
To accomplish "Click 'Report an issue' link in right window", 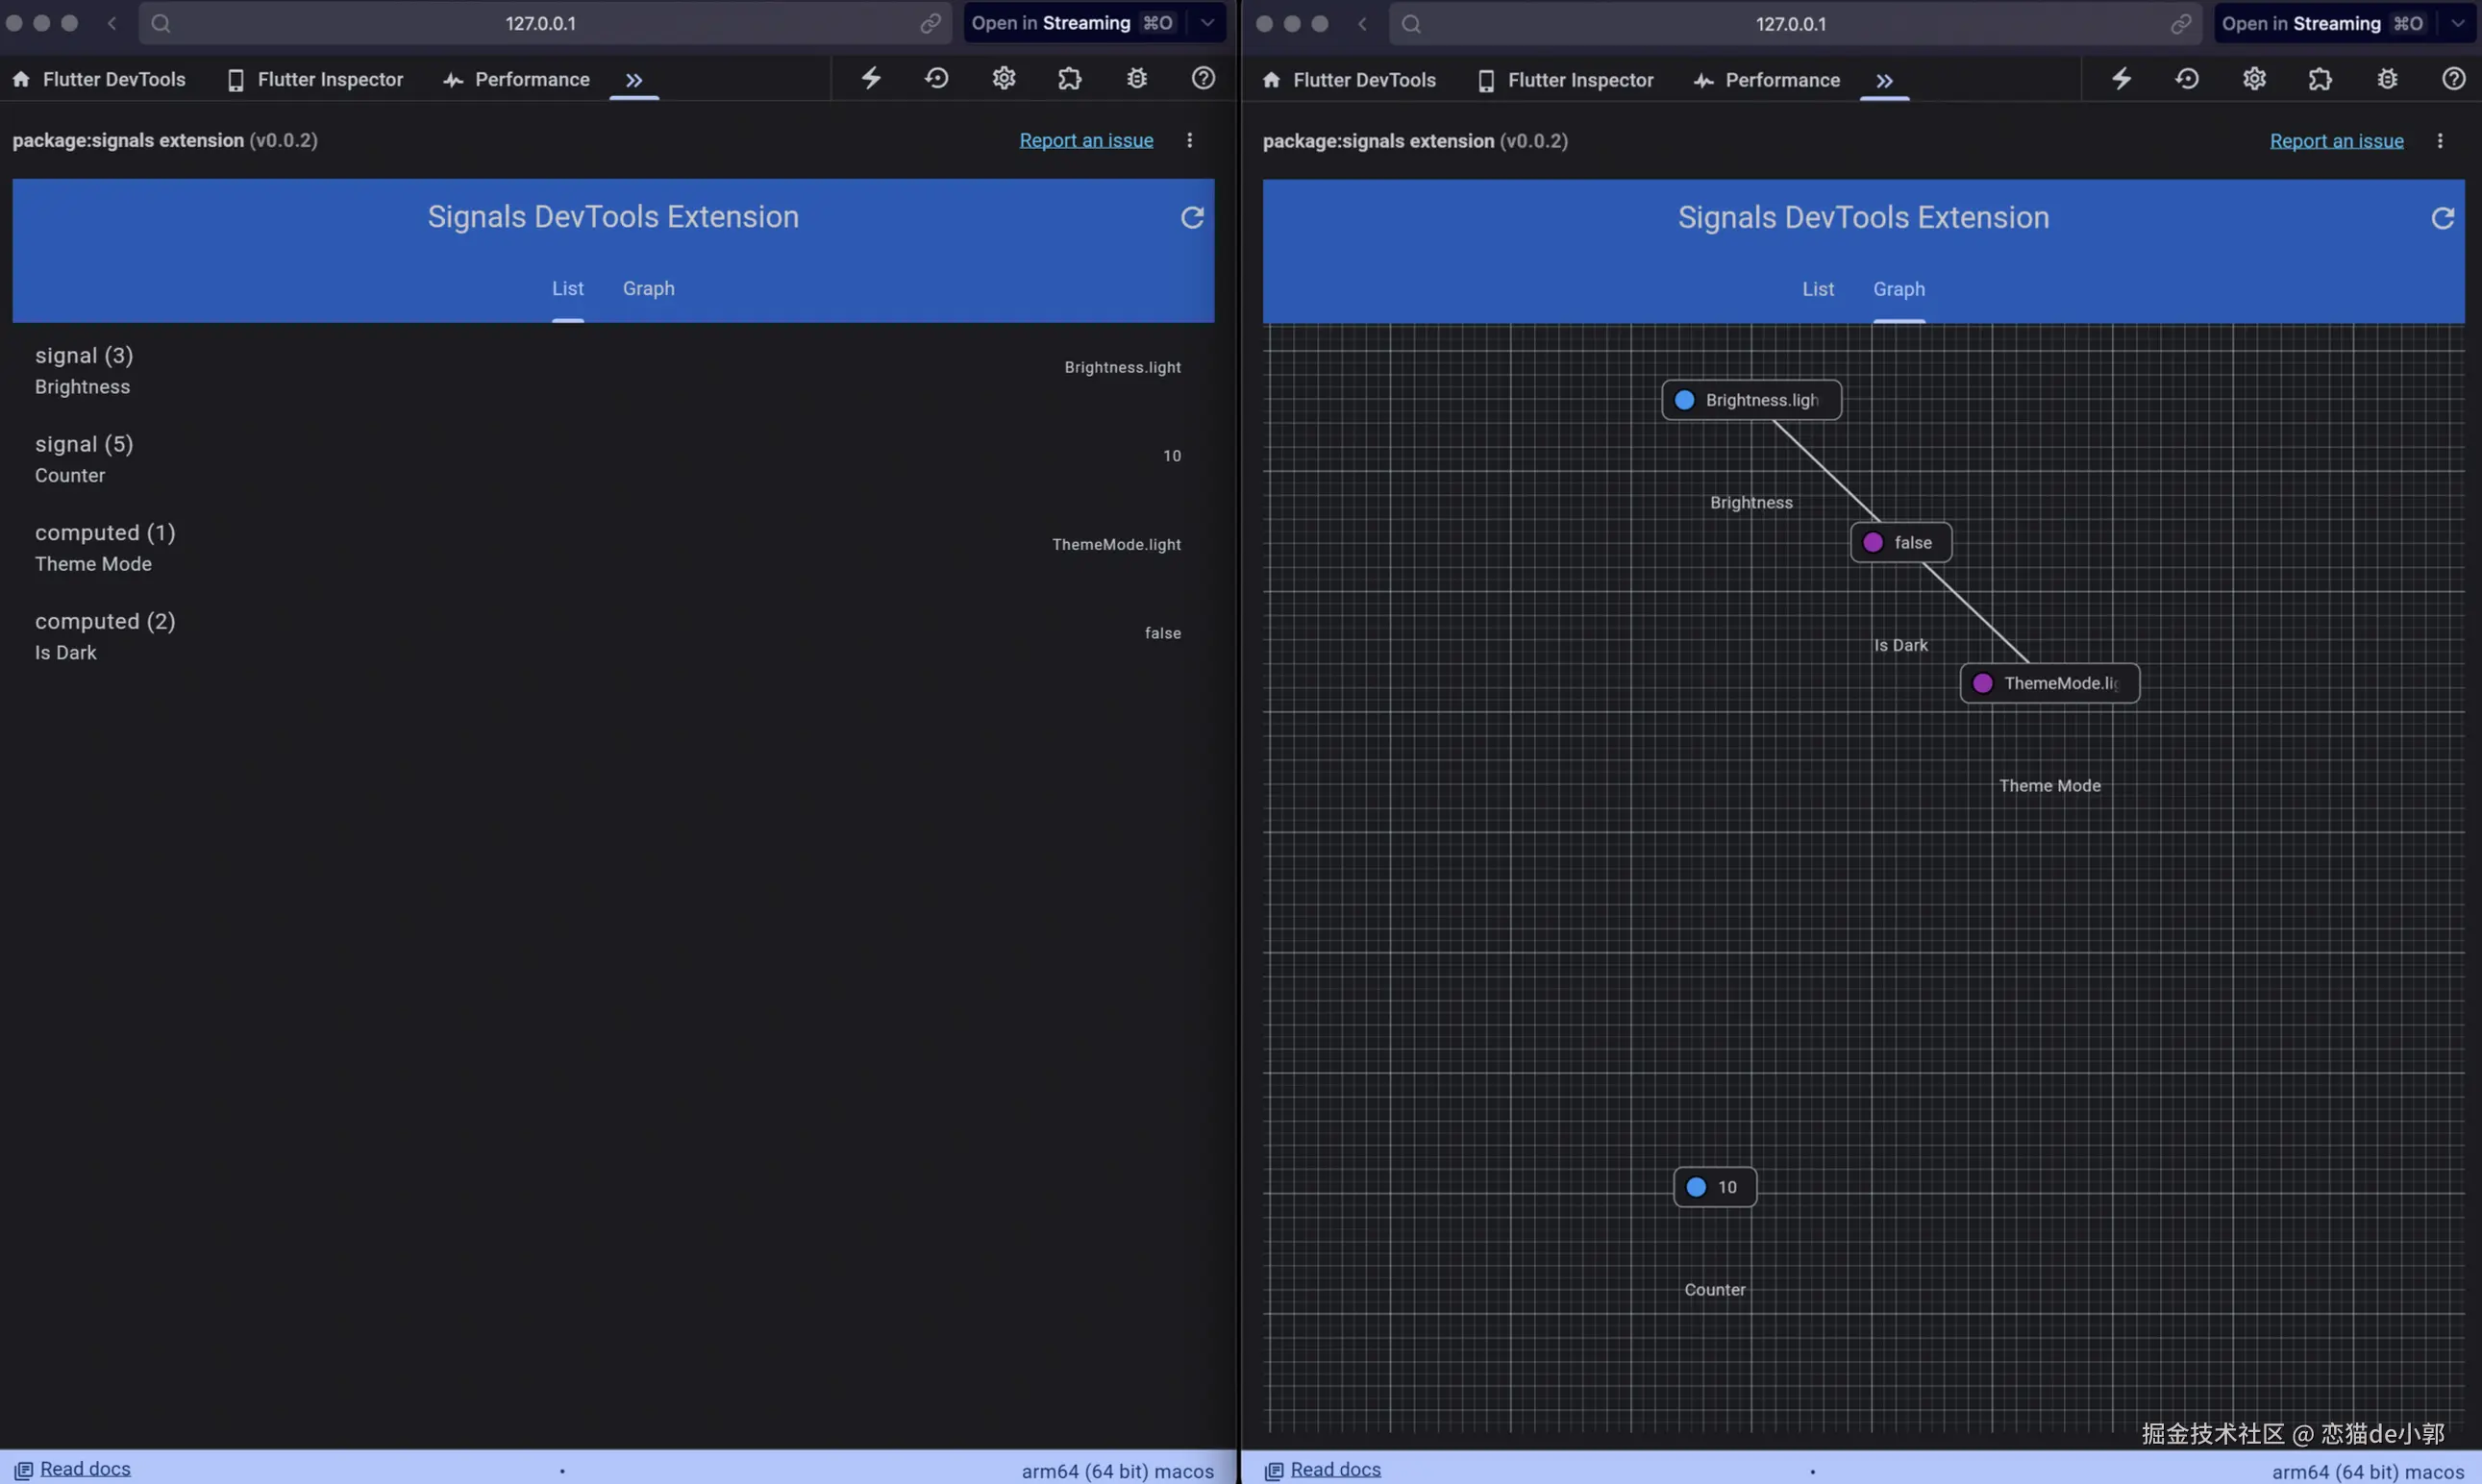I will (x=2336, y=141).
